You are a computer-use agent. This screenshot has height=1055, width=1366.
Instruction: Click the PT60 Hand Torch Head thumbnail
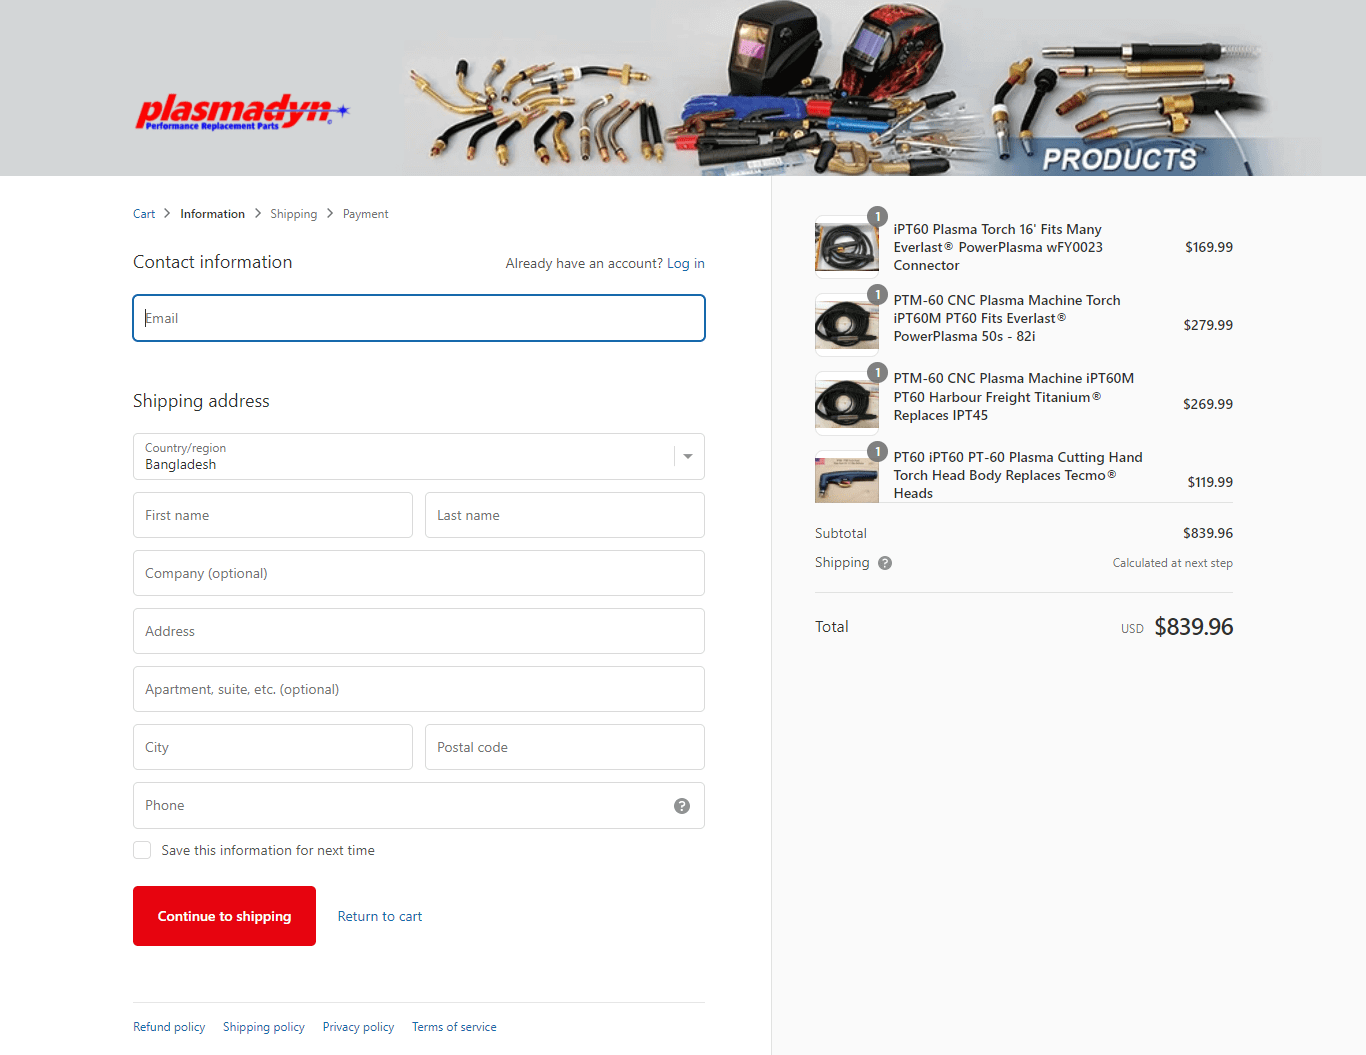[x=847, y=477]
